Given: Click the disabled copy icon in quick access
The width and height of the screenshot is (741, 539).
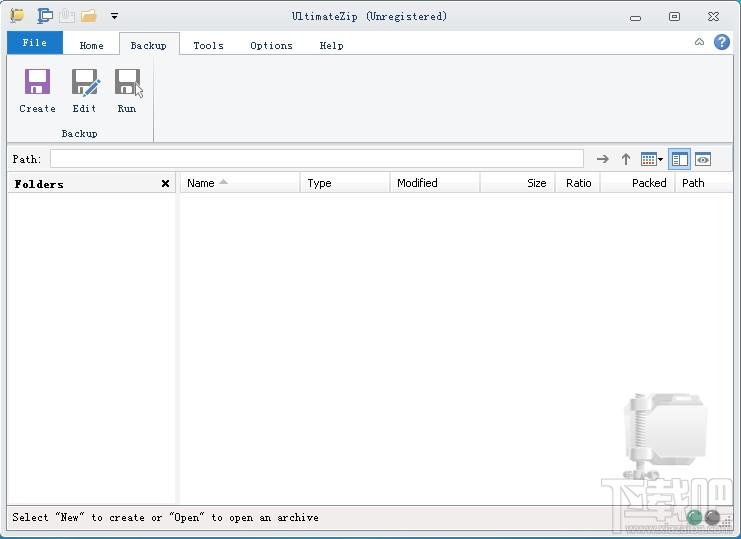Looking at the screenshot, I should [x=67, y=16].
